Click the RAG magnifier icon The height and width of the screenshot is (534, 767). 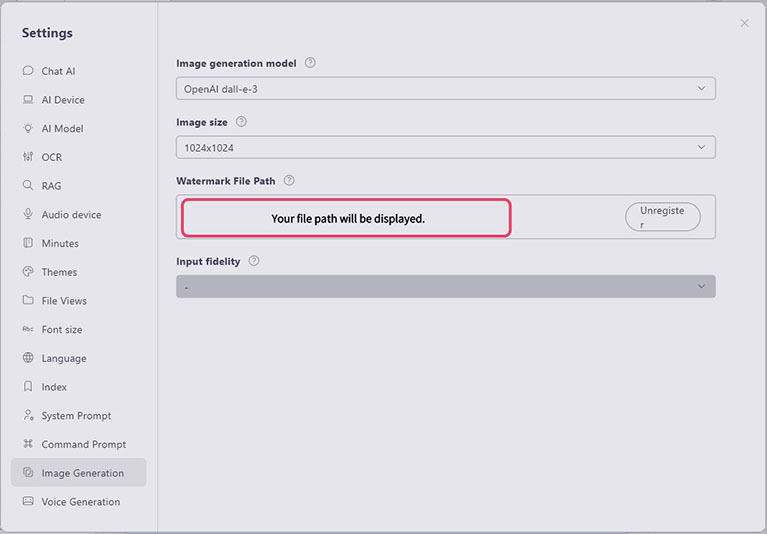point(28,186)
